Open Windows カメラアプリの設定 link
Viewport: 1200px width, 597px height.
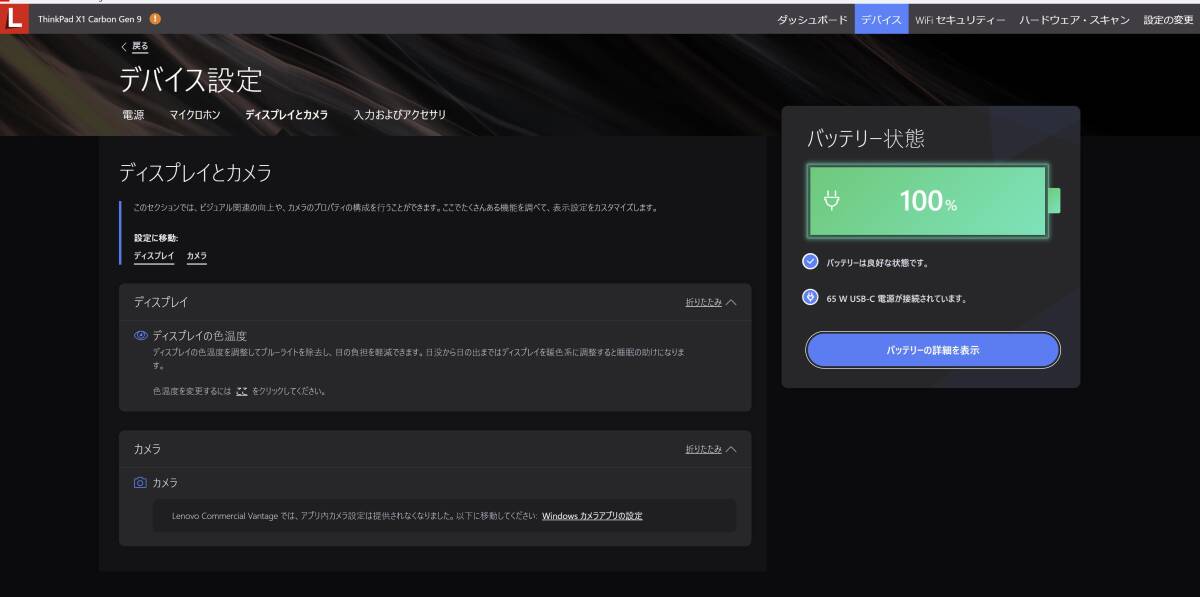[592, 516]
